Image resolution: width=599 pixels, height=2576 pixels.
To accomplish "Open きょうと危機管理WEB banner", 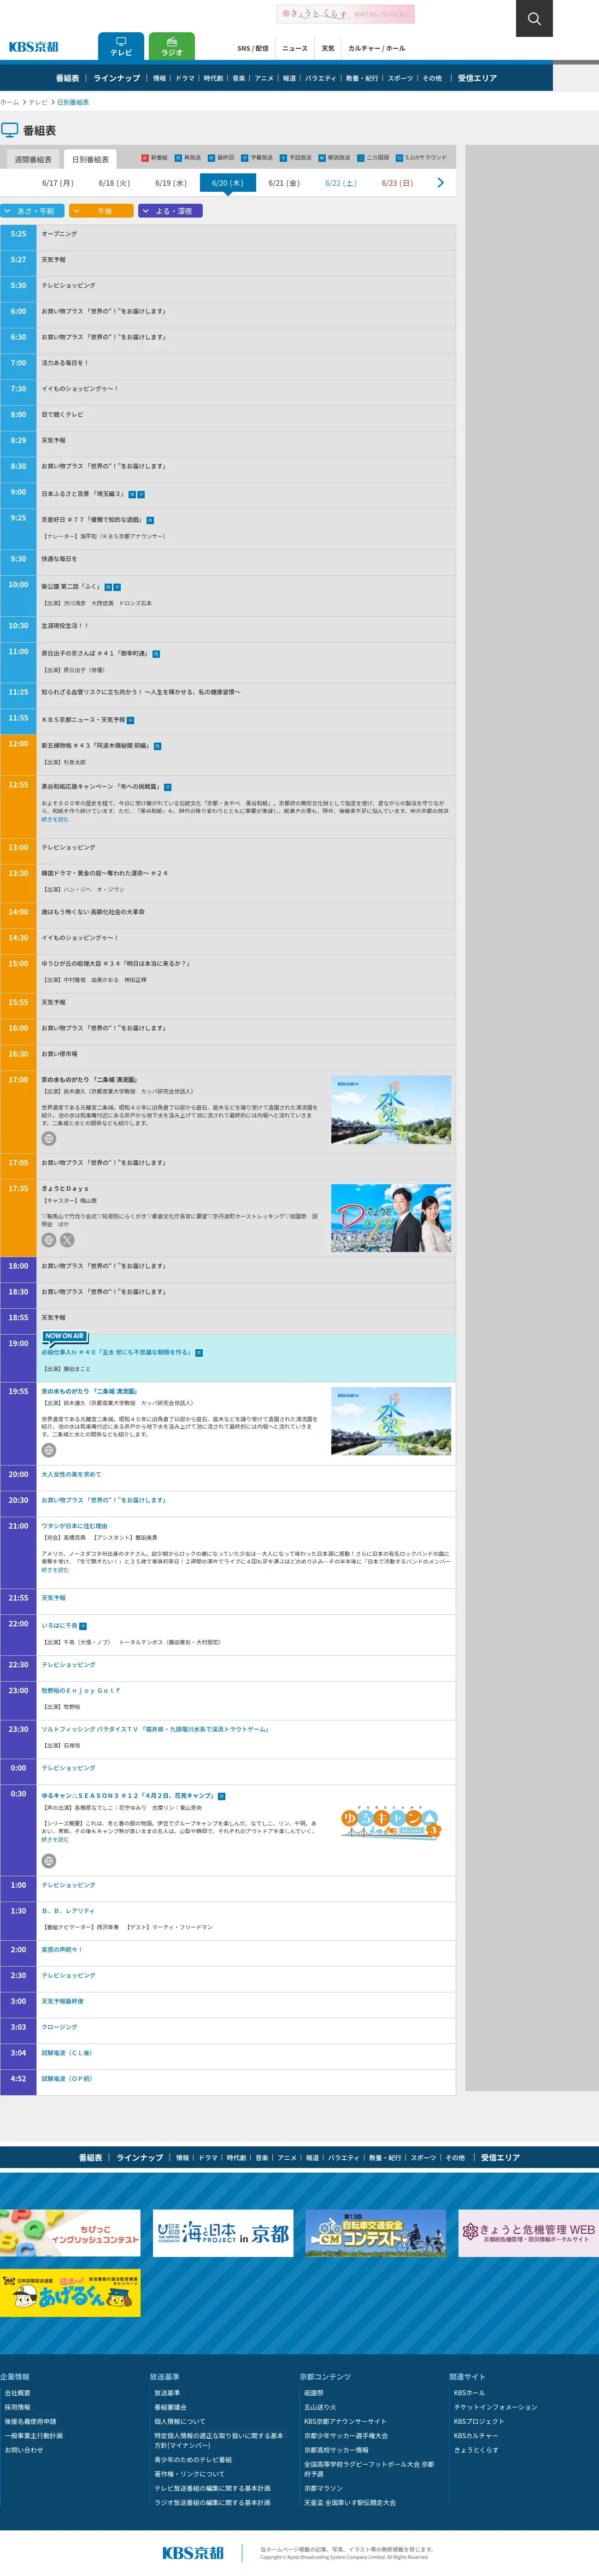I will [529, 2233].
